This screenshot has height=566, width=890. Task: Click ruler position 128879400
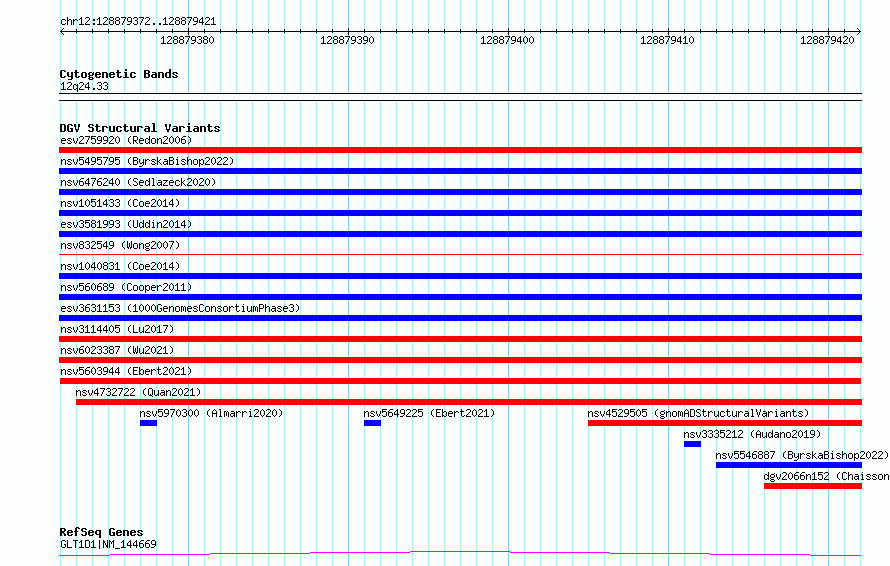click(x=507, y=40)
